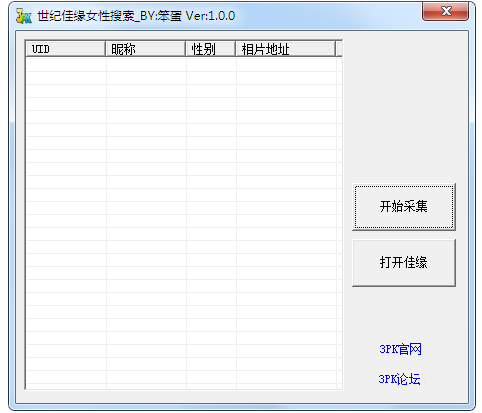Image resolution: width=482 pixels, height=413 pixels.
Task: Click divider between 昵称 and 性别 headers
Action: coord(186,49)
